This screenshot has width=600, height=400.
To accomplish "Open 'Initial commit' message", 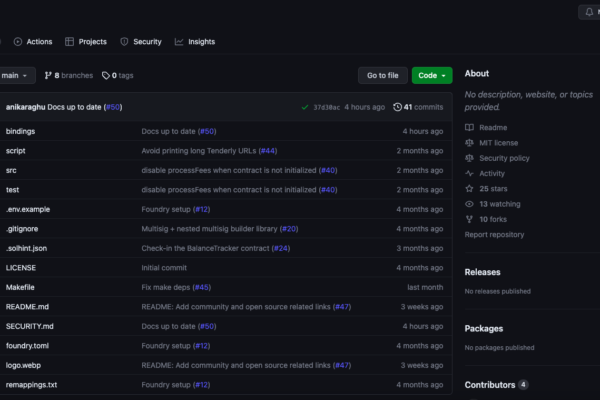I will point(164,268).
